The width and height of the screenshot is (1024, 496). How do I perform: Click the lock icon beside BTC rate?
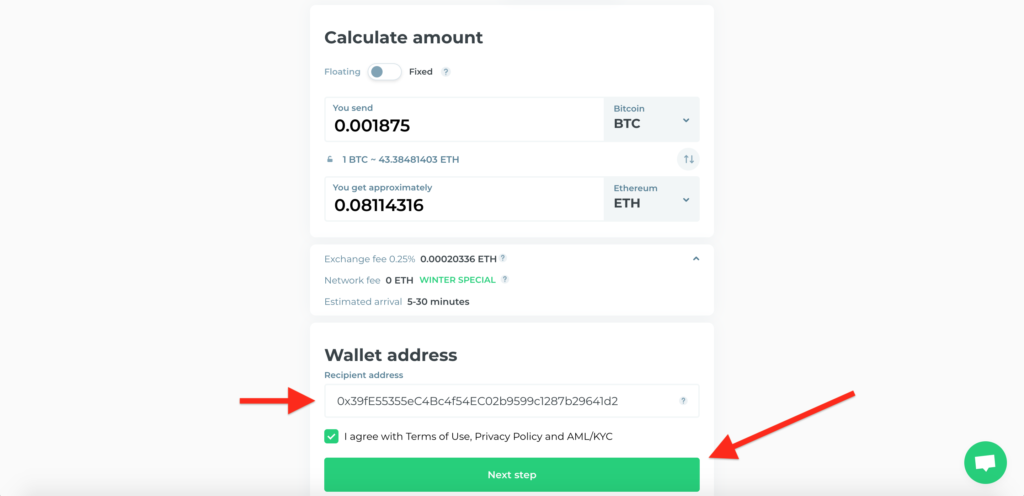(x=330, y=159)
